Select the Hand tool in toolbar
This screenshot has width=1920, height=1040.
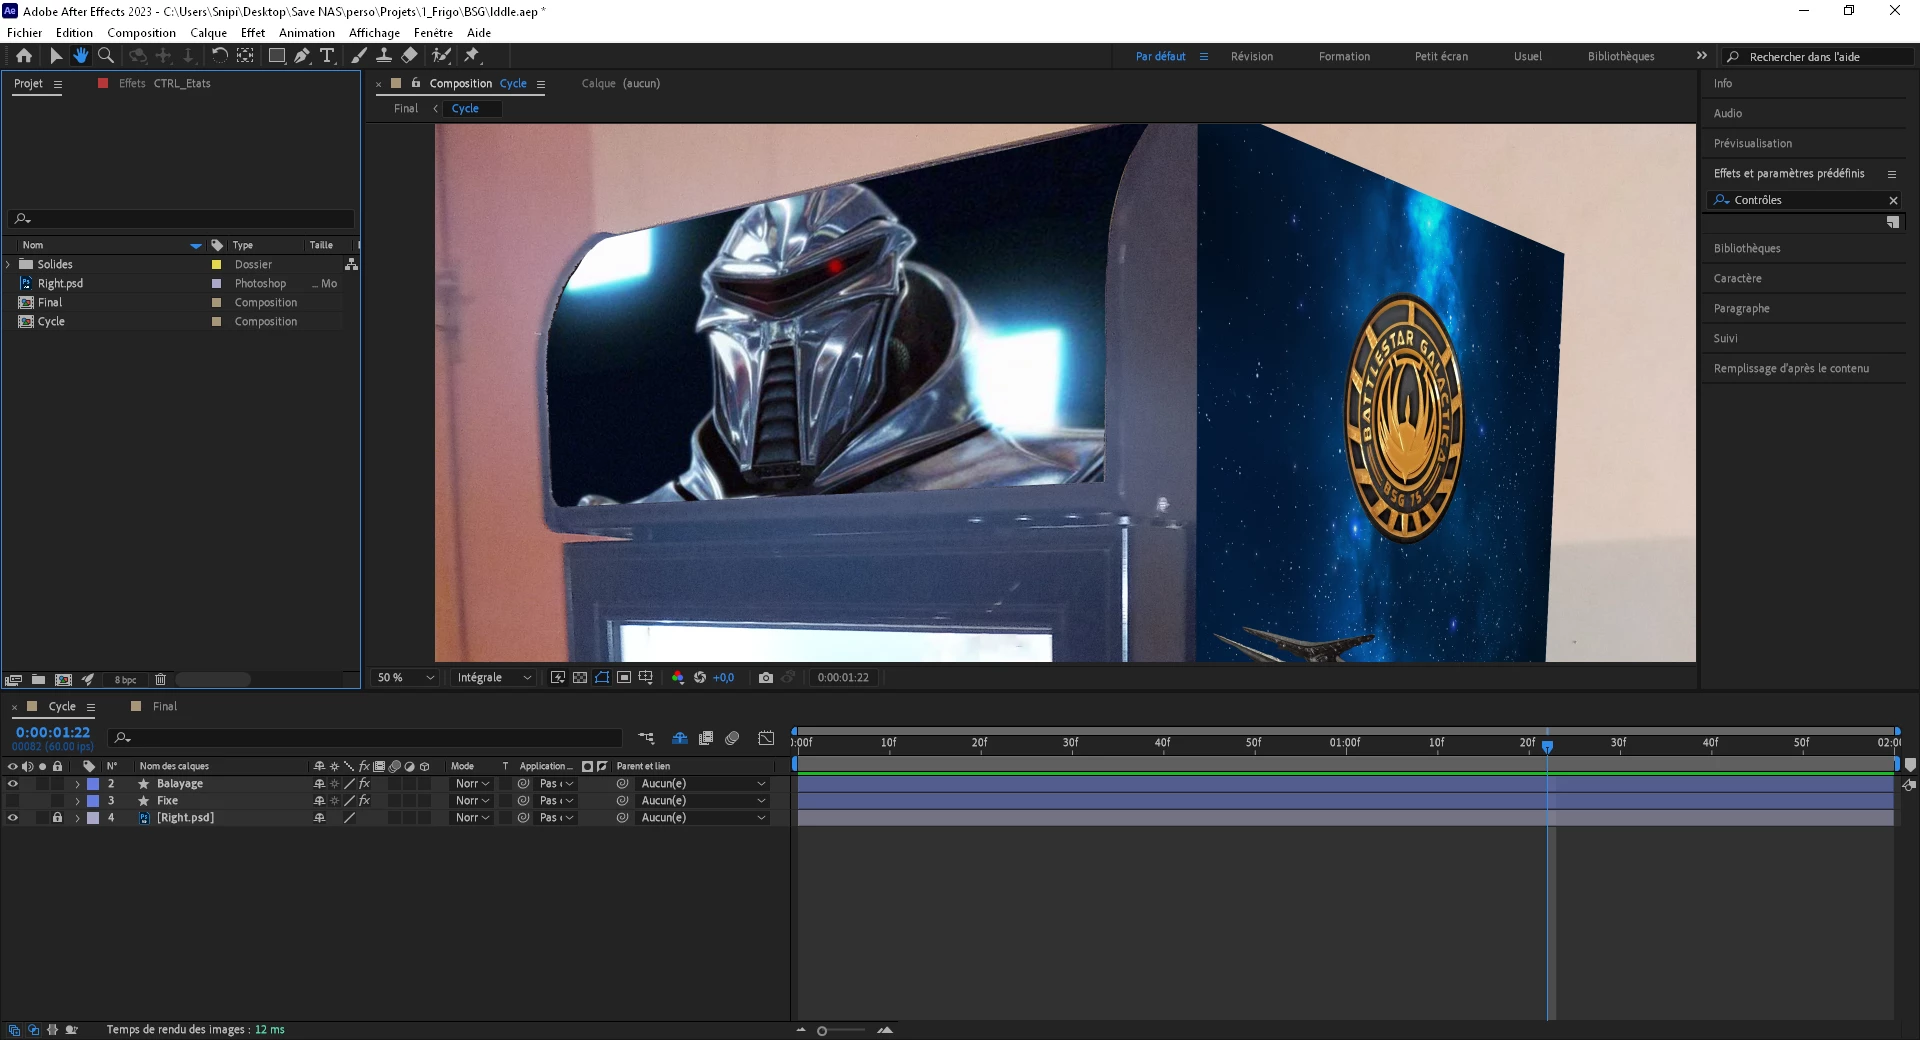point(81,56)
